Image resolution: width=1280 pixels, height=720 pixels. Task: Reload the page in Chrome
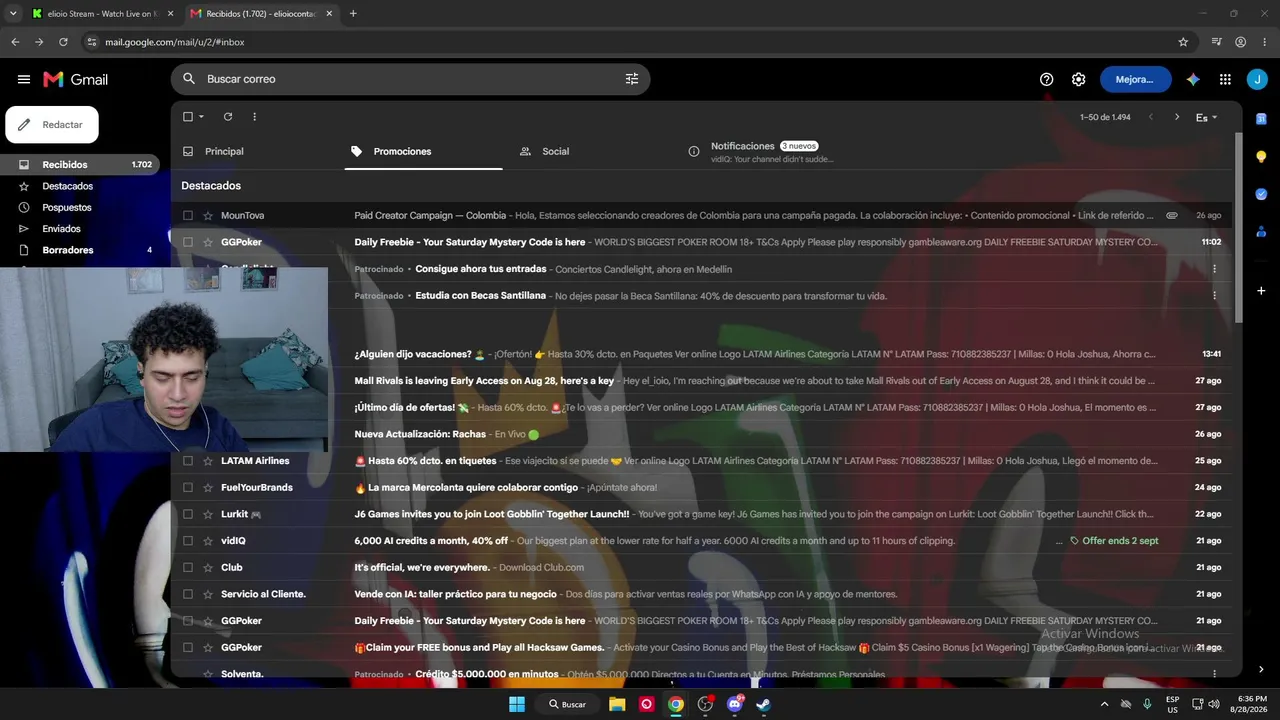click(63, 42)
